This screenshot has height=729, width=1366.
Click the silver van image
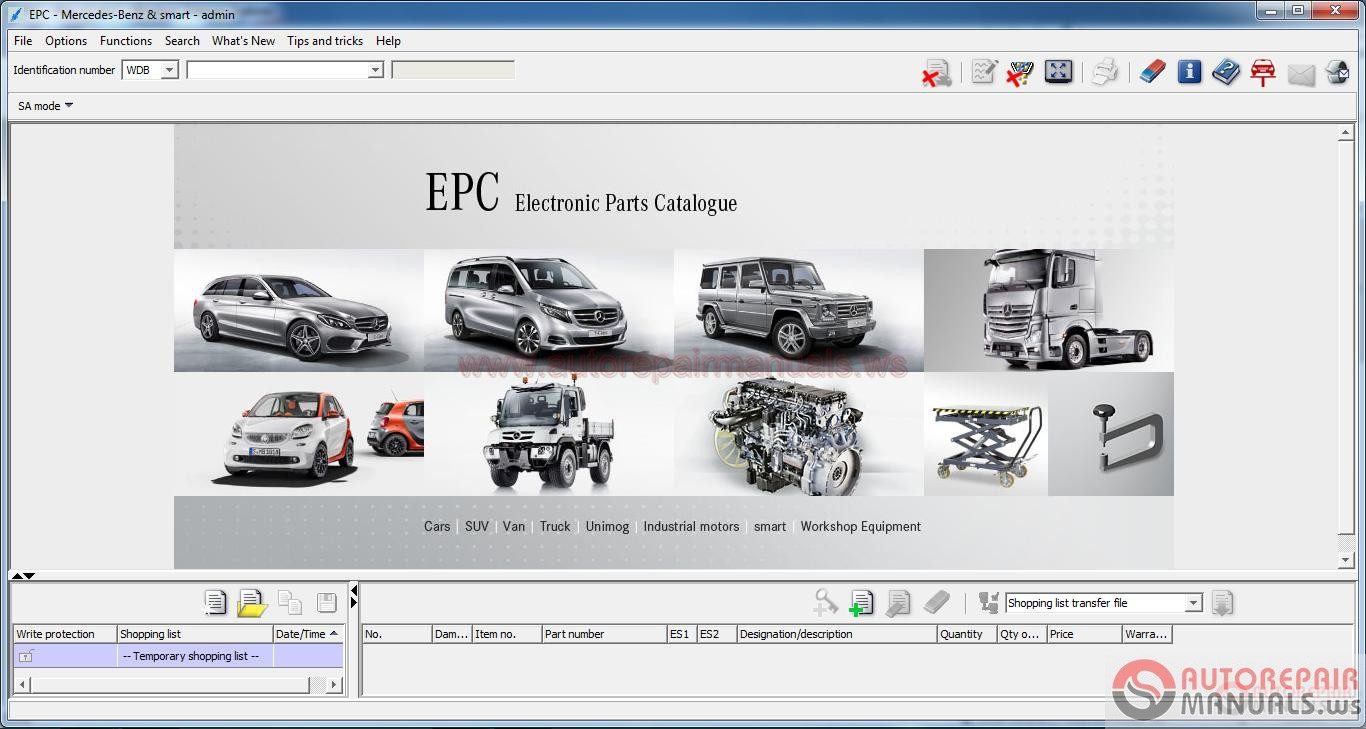tap(549, 311)
